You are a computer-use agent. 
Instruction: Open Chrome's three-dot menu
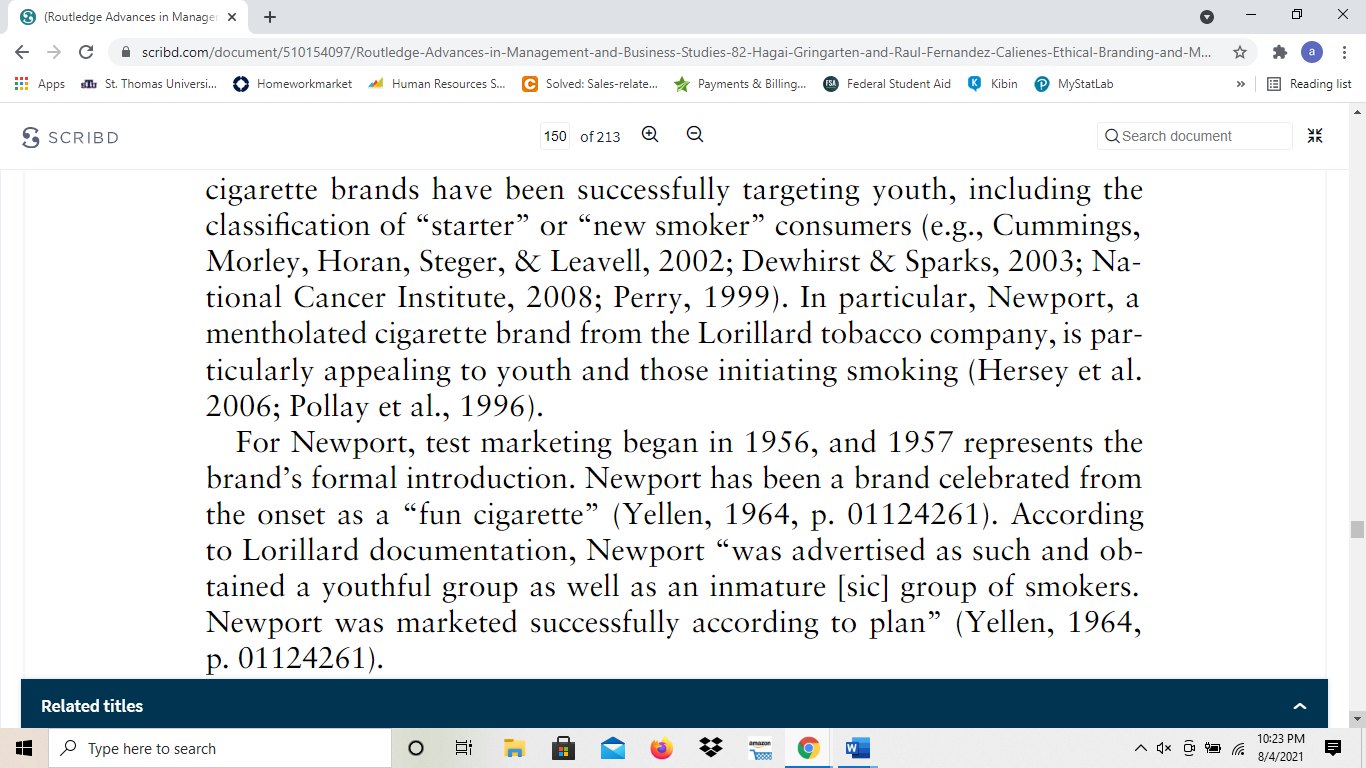1344,52
